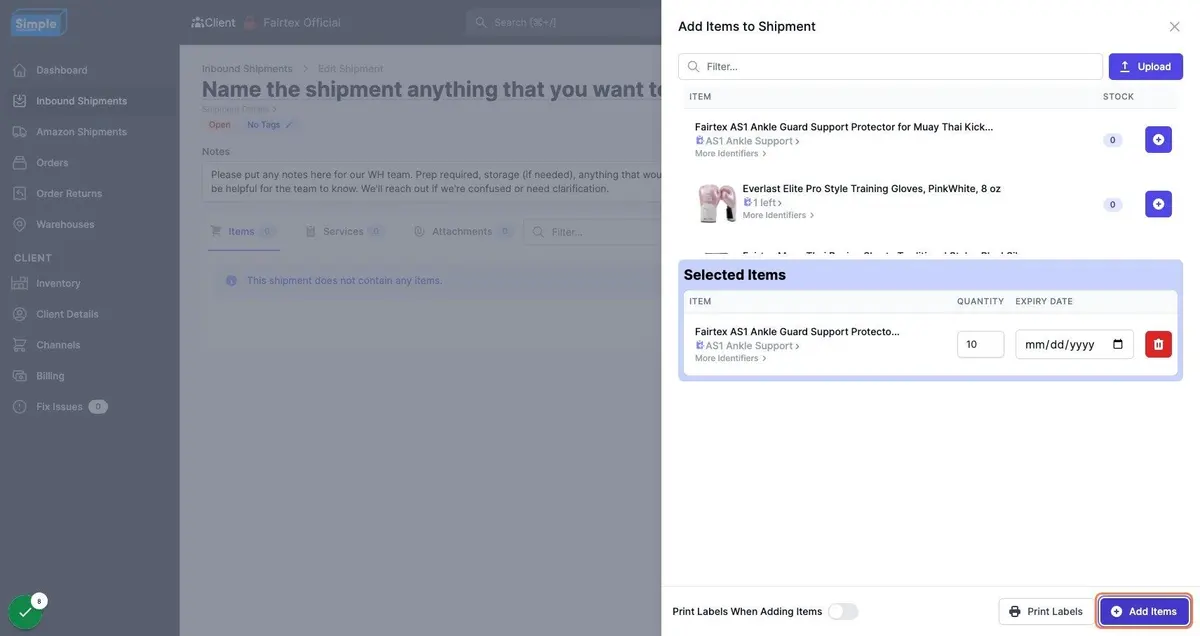Click the shipment Notes text area

tap(432, 182)
